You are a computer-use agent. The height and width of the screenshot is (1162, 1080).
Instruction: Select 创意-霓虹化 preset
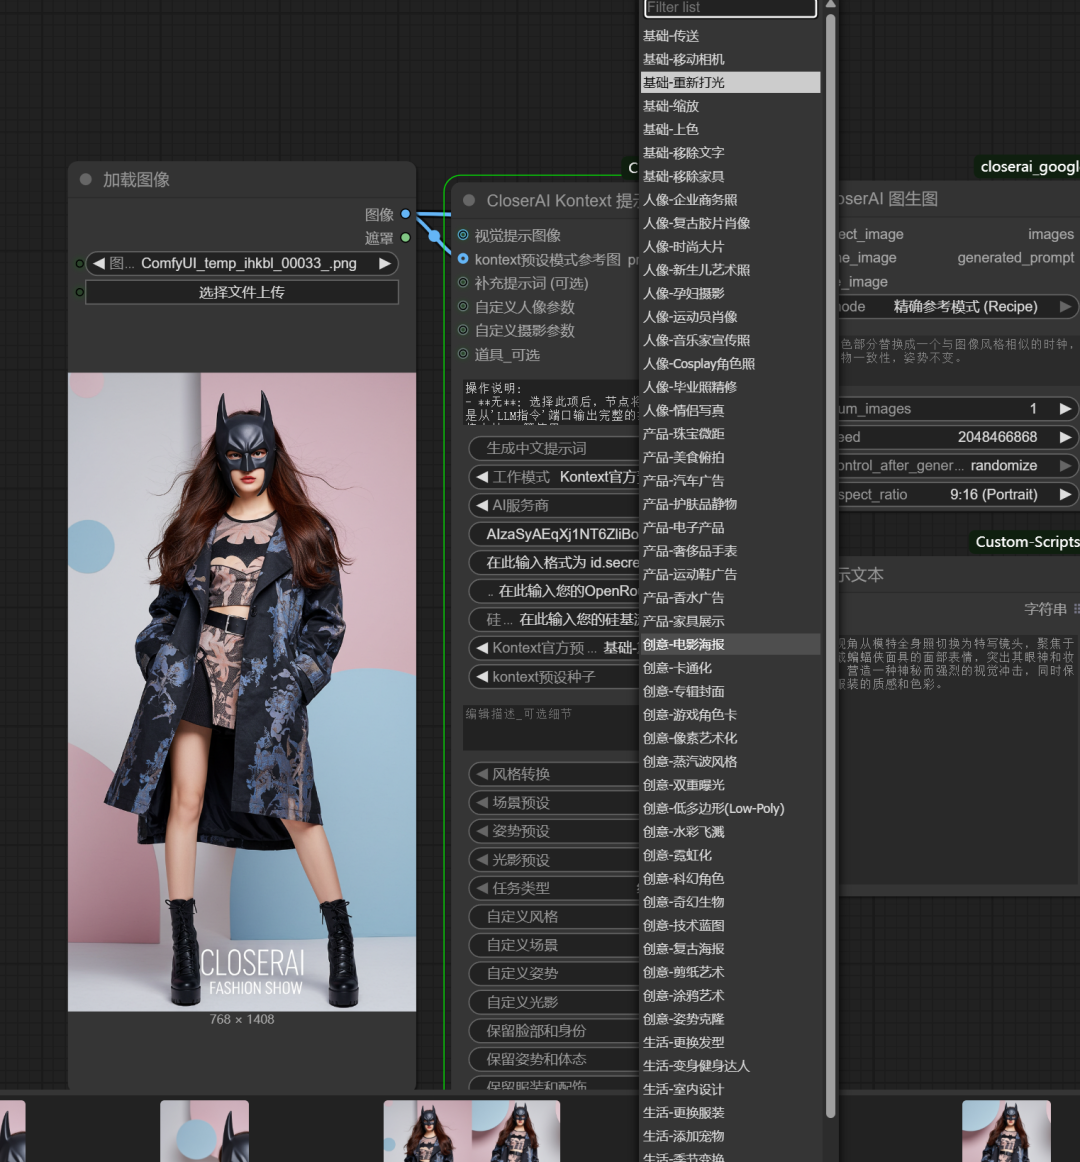pos(730,854)
